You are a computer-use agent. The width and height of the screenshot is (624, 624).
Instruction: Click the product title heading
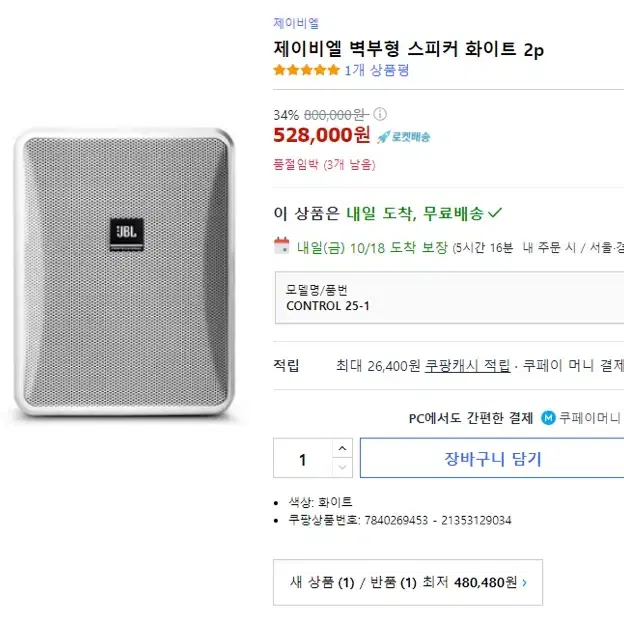click(409, 49)
